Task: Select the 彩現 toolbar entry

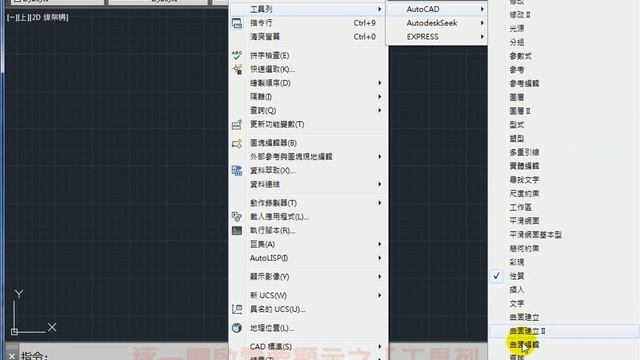Action: pyautogui.click(x=516, y=262)
